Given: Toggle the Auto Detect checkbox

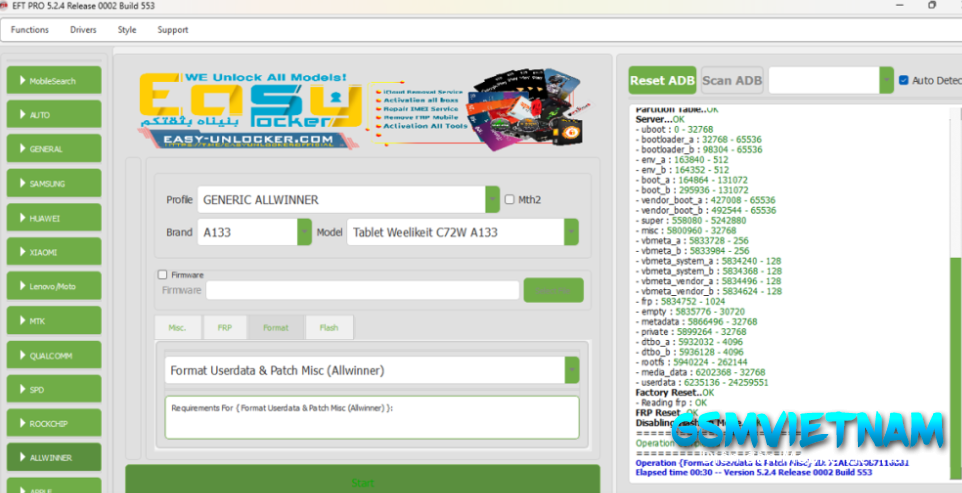Looking at the screenshot, I should point(904,80).
